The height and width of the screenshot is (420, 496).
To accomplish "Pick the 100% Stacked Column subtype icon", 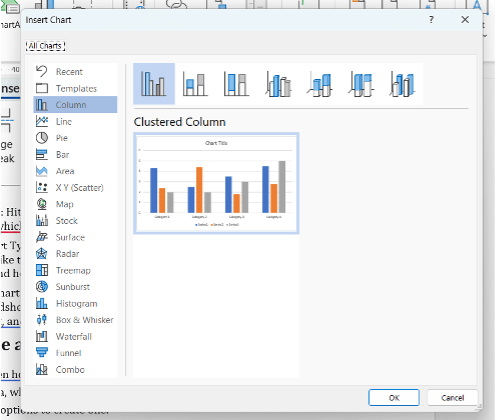I will click(x=237, y=84).
